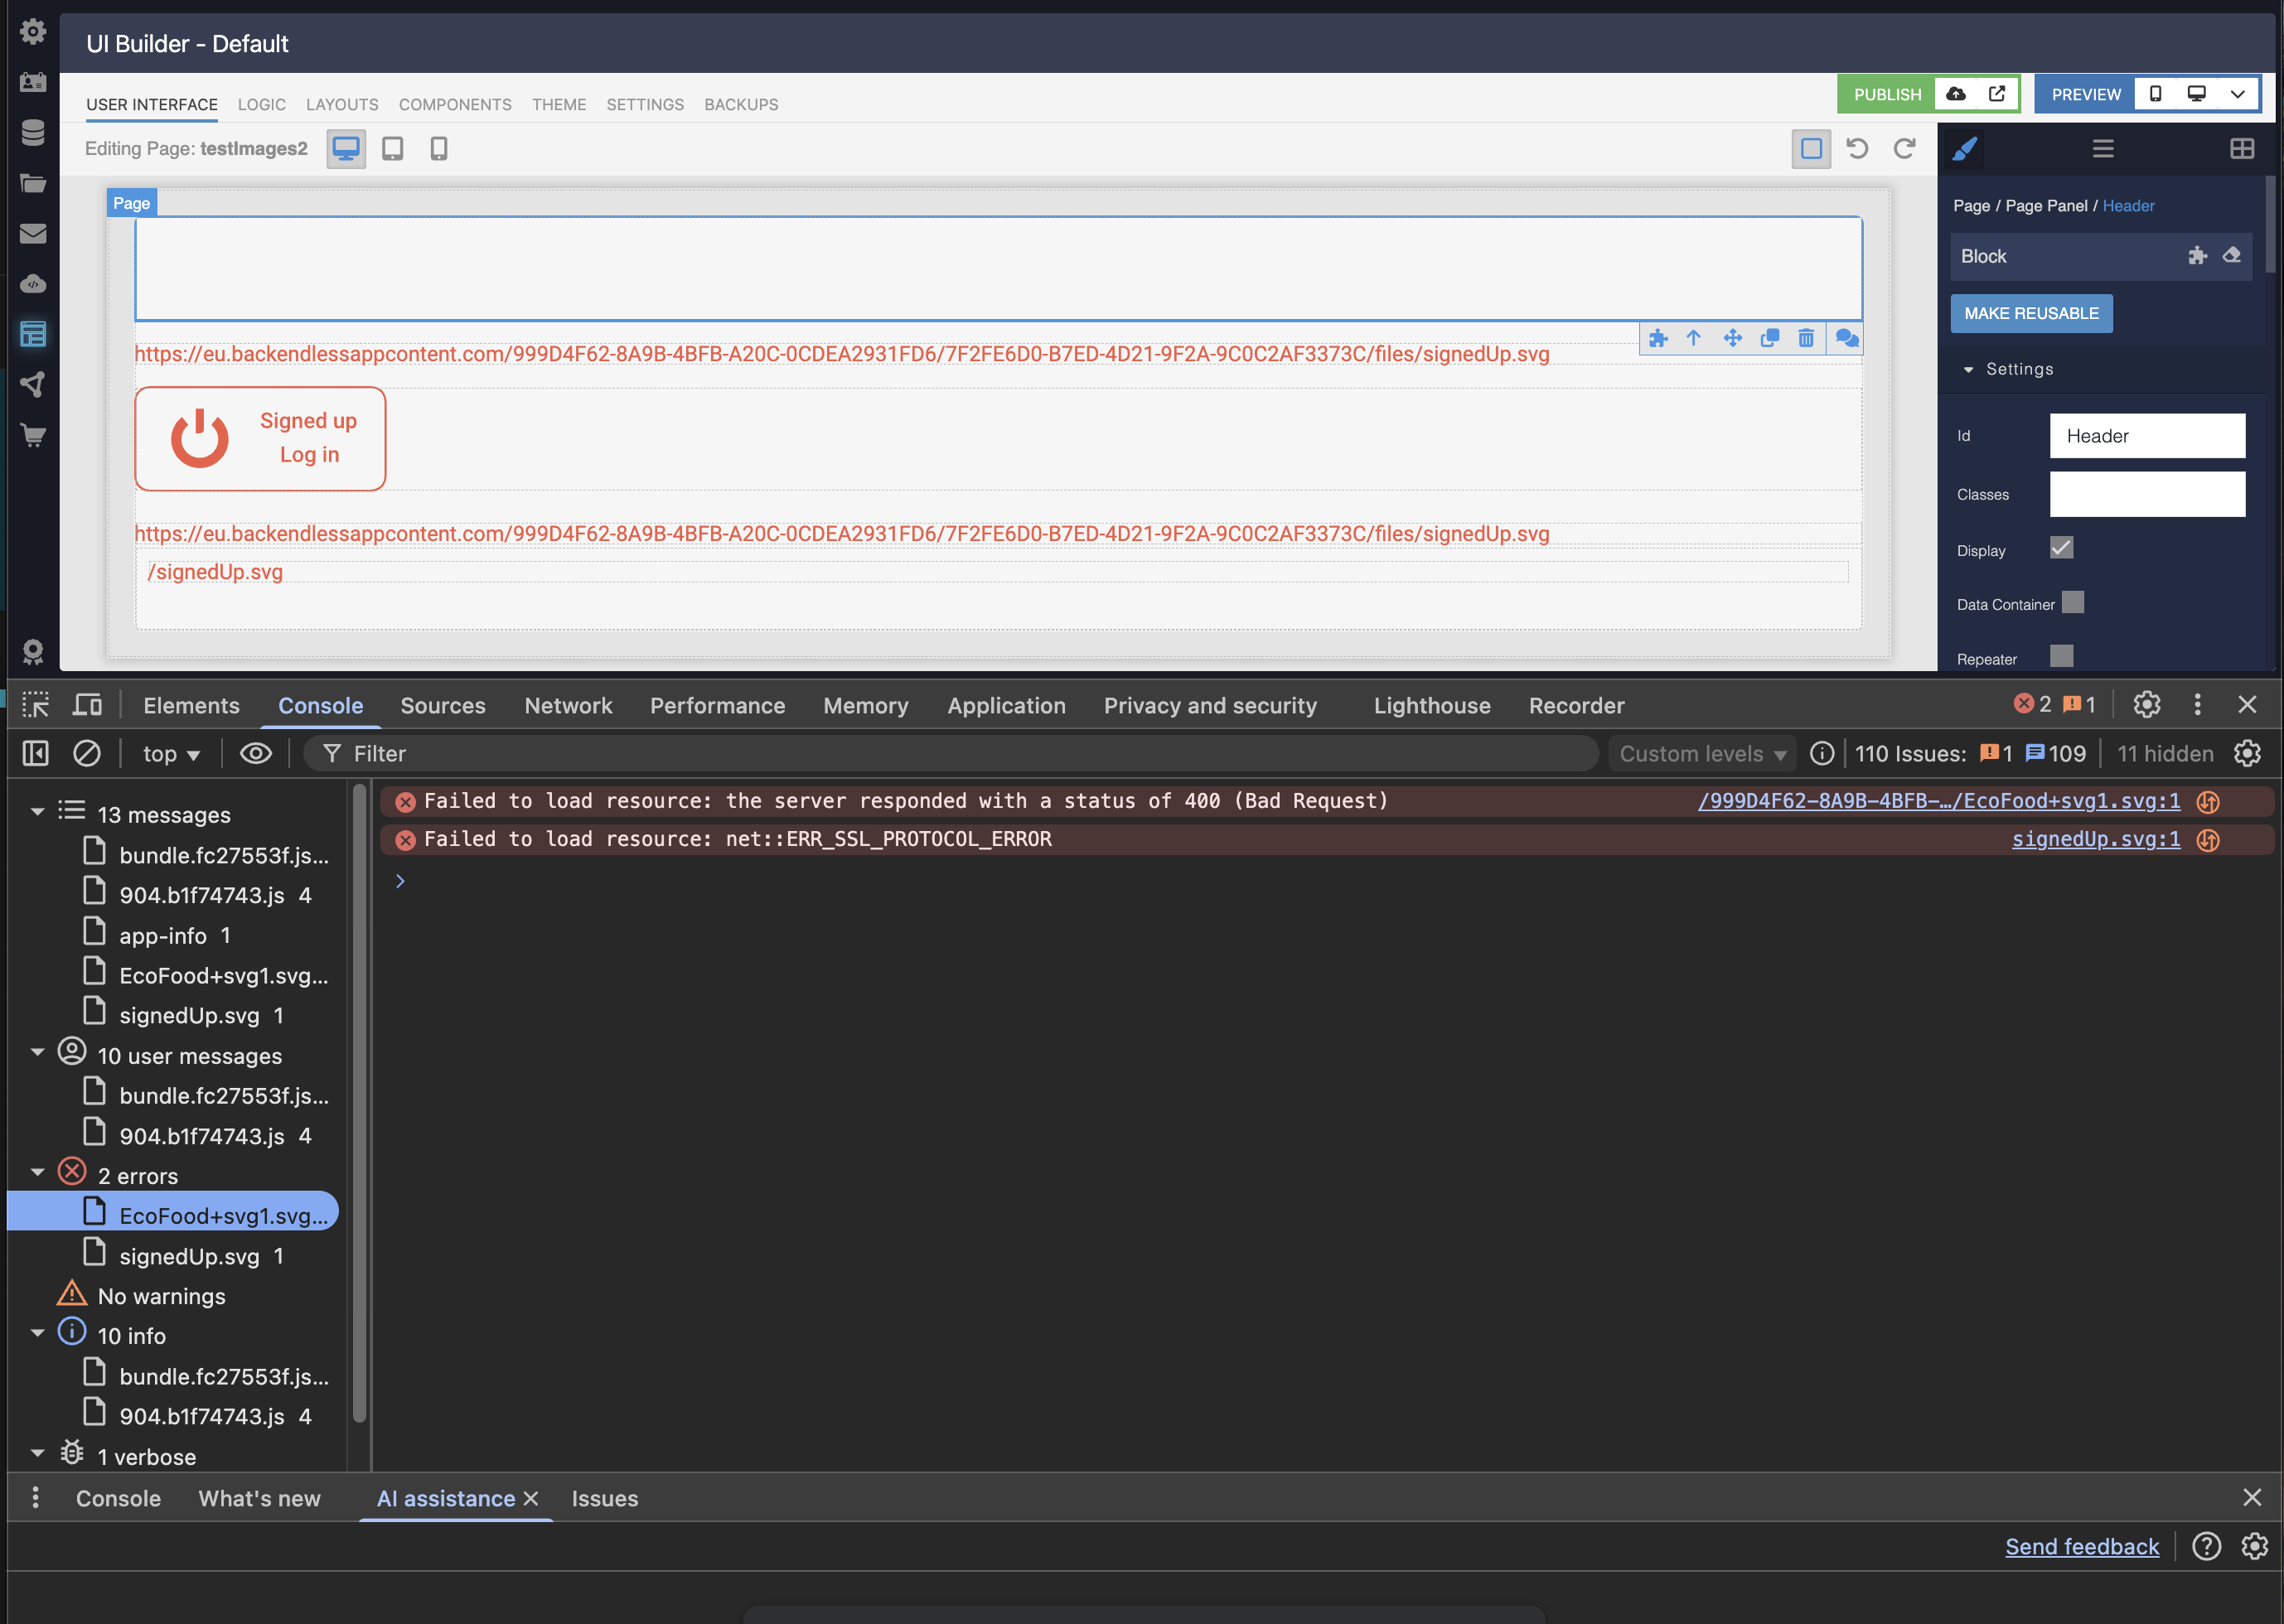Viewport: 2284px width, 1624px height.
Task: Enable the Repeater checkbox
Action: [2061, 656]
